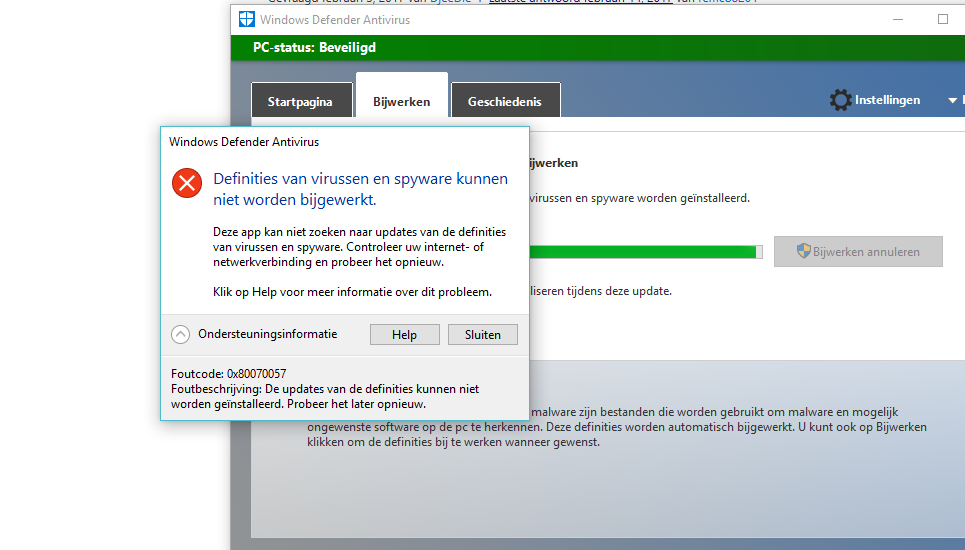The height and width of the screenshot is (550, 965).
Task: Click the Foutbeschrijving text in the dialog
Action: [325, 397]
